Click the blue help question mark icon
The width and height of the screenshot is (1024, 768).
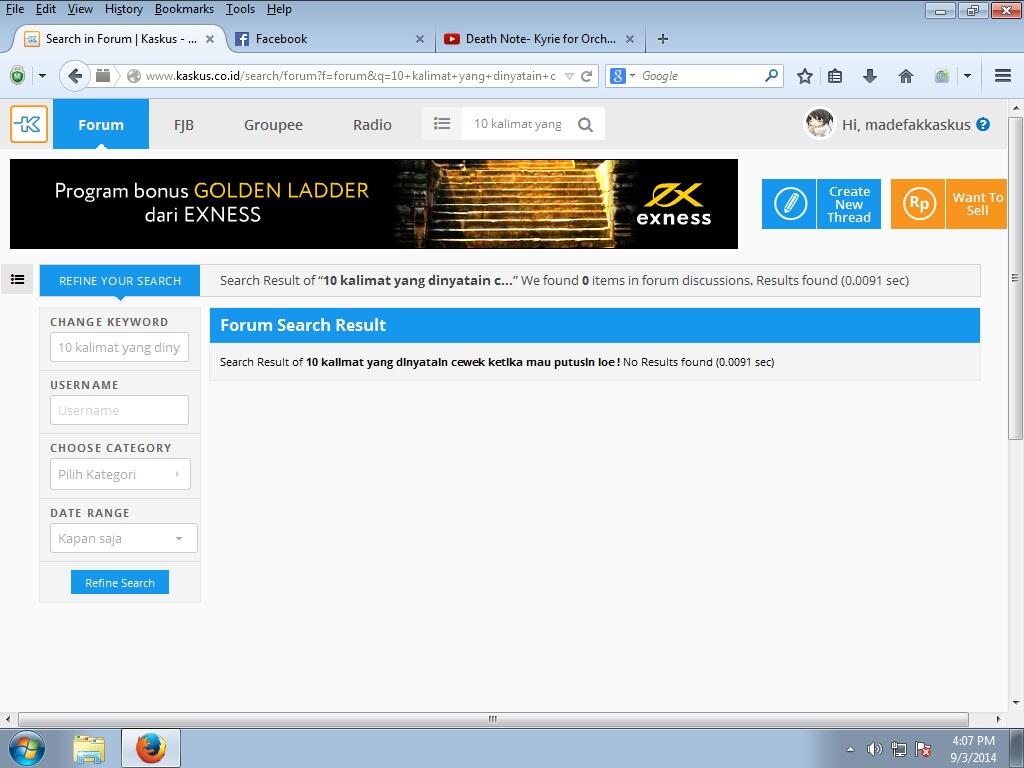(983, 124)
